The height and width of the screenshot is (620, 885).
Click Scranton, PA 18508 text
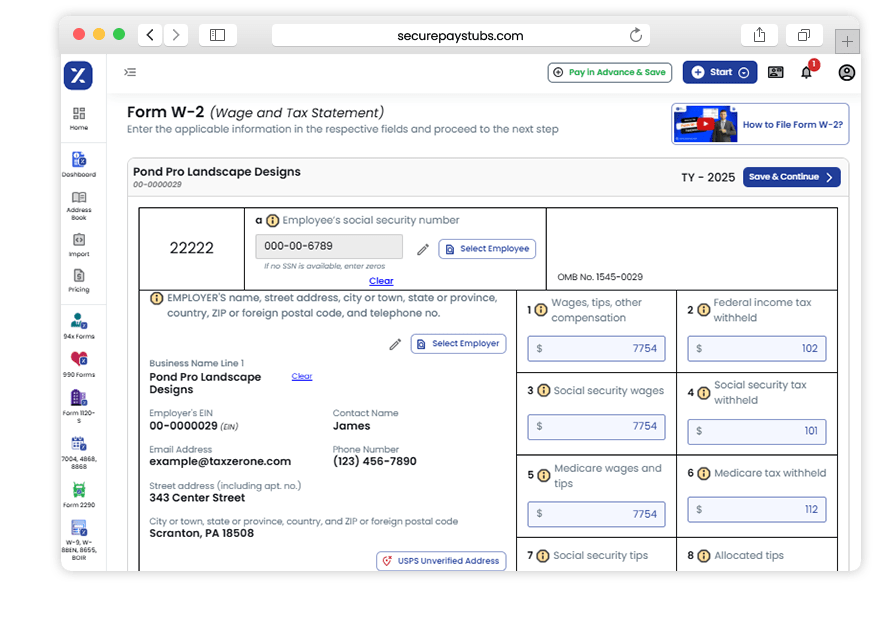coord(201,534)
